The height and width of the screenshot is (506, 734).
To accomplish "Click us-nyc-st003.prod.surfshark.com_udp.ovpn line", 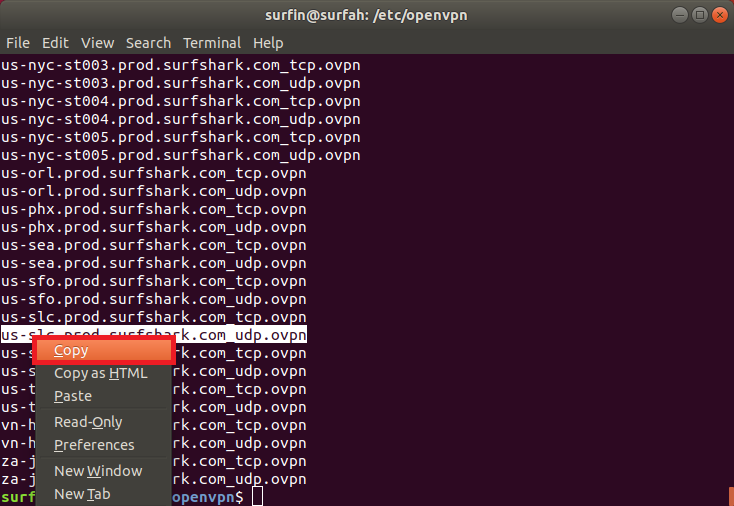I will (x=181, y=83).
